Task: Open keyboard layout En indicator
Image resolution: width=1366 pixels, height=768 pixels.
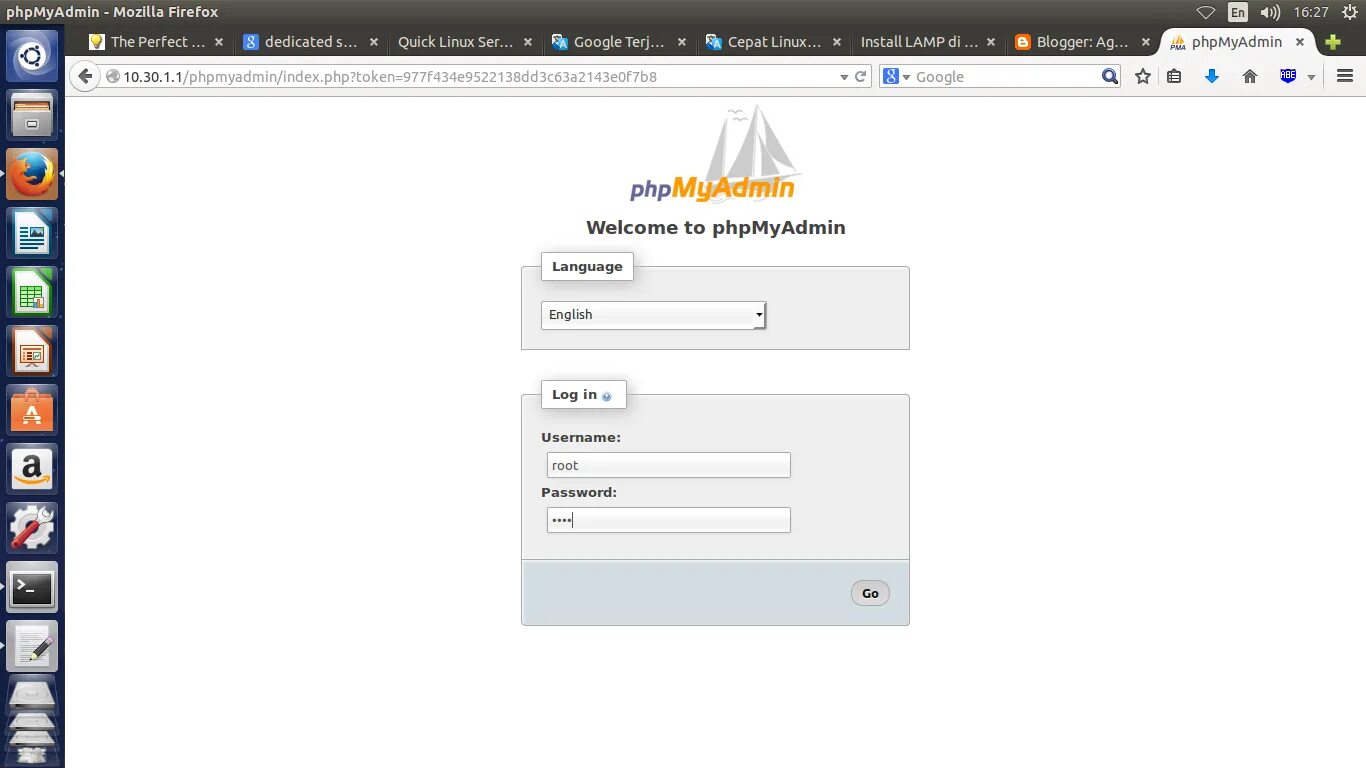Action: pos(1238,12)
